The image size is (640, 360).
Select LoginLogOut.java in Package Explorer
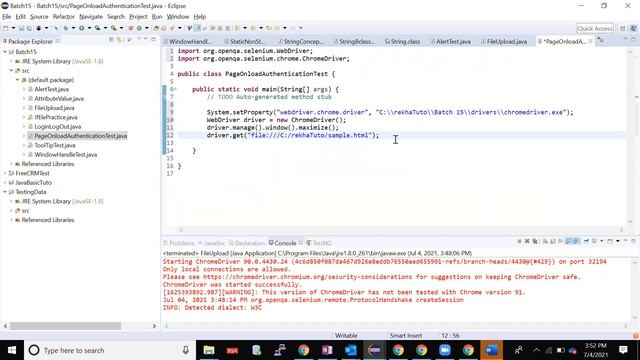click(x=58, y=127)
